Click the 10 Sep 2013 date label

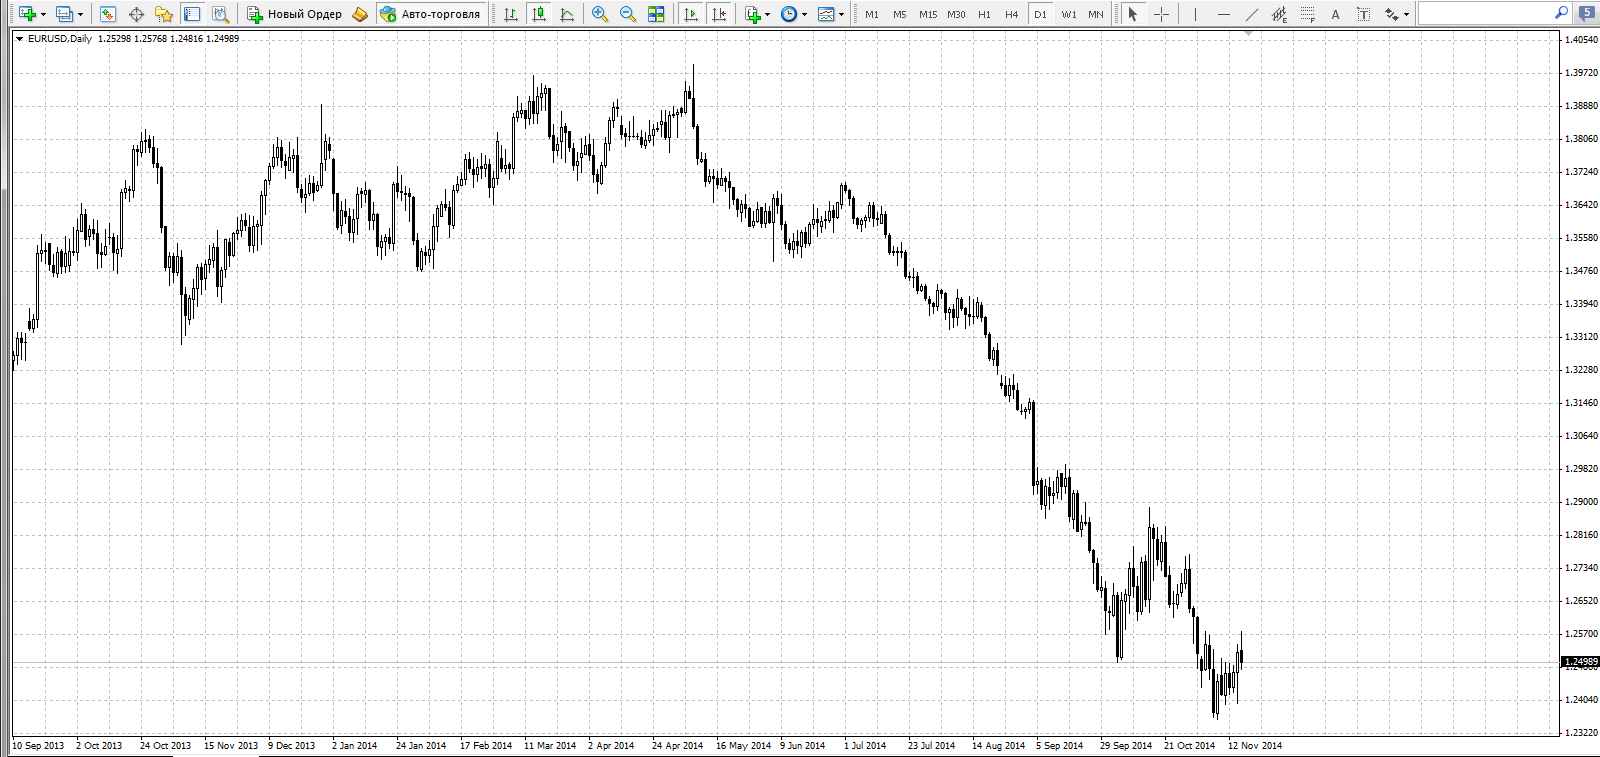38,746
